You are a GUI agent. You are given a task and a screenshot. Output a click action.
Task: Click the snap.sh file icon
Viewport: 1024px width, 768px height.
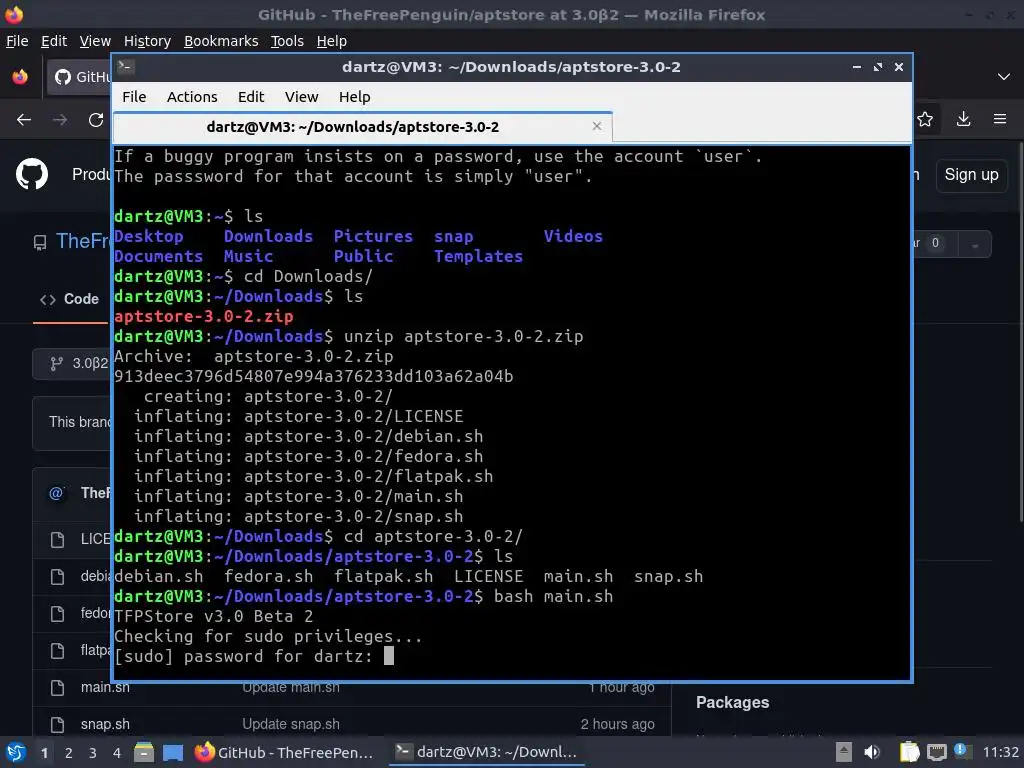[57, 724]
